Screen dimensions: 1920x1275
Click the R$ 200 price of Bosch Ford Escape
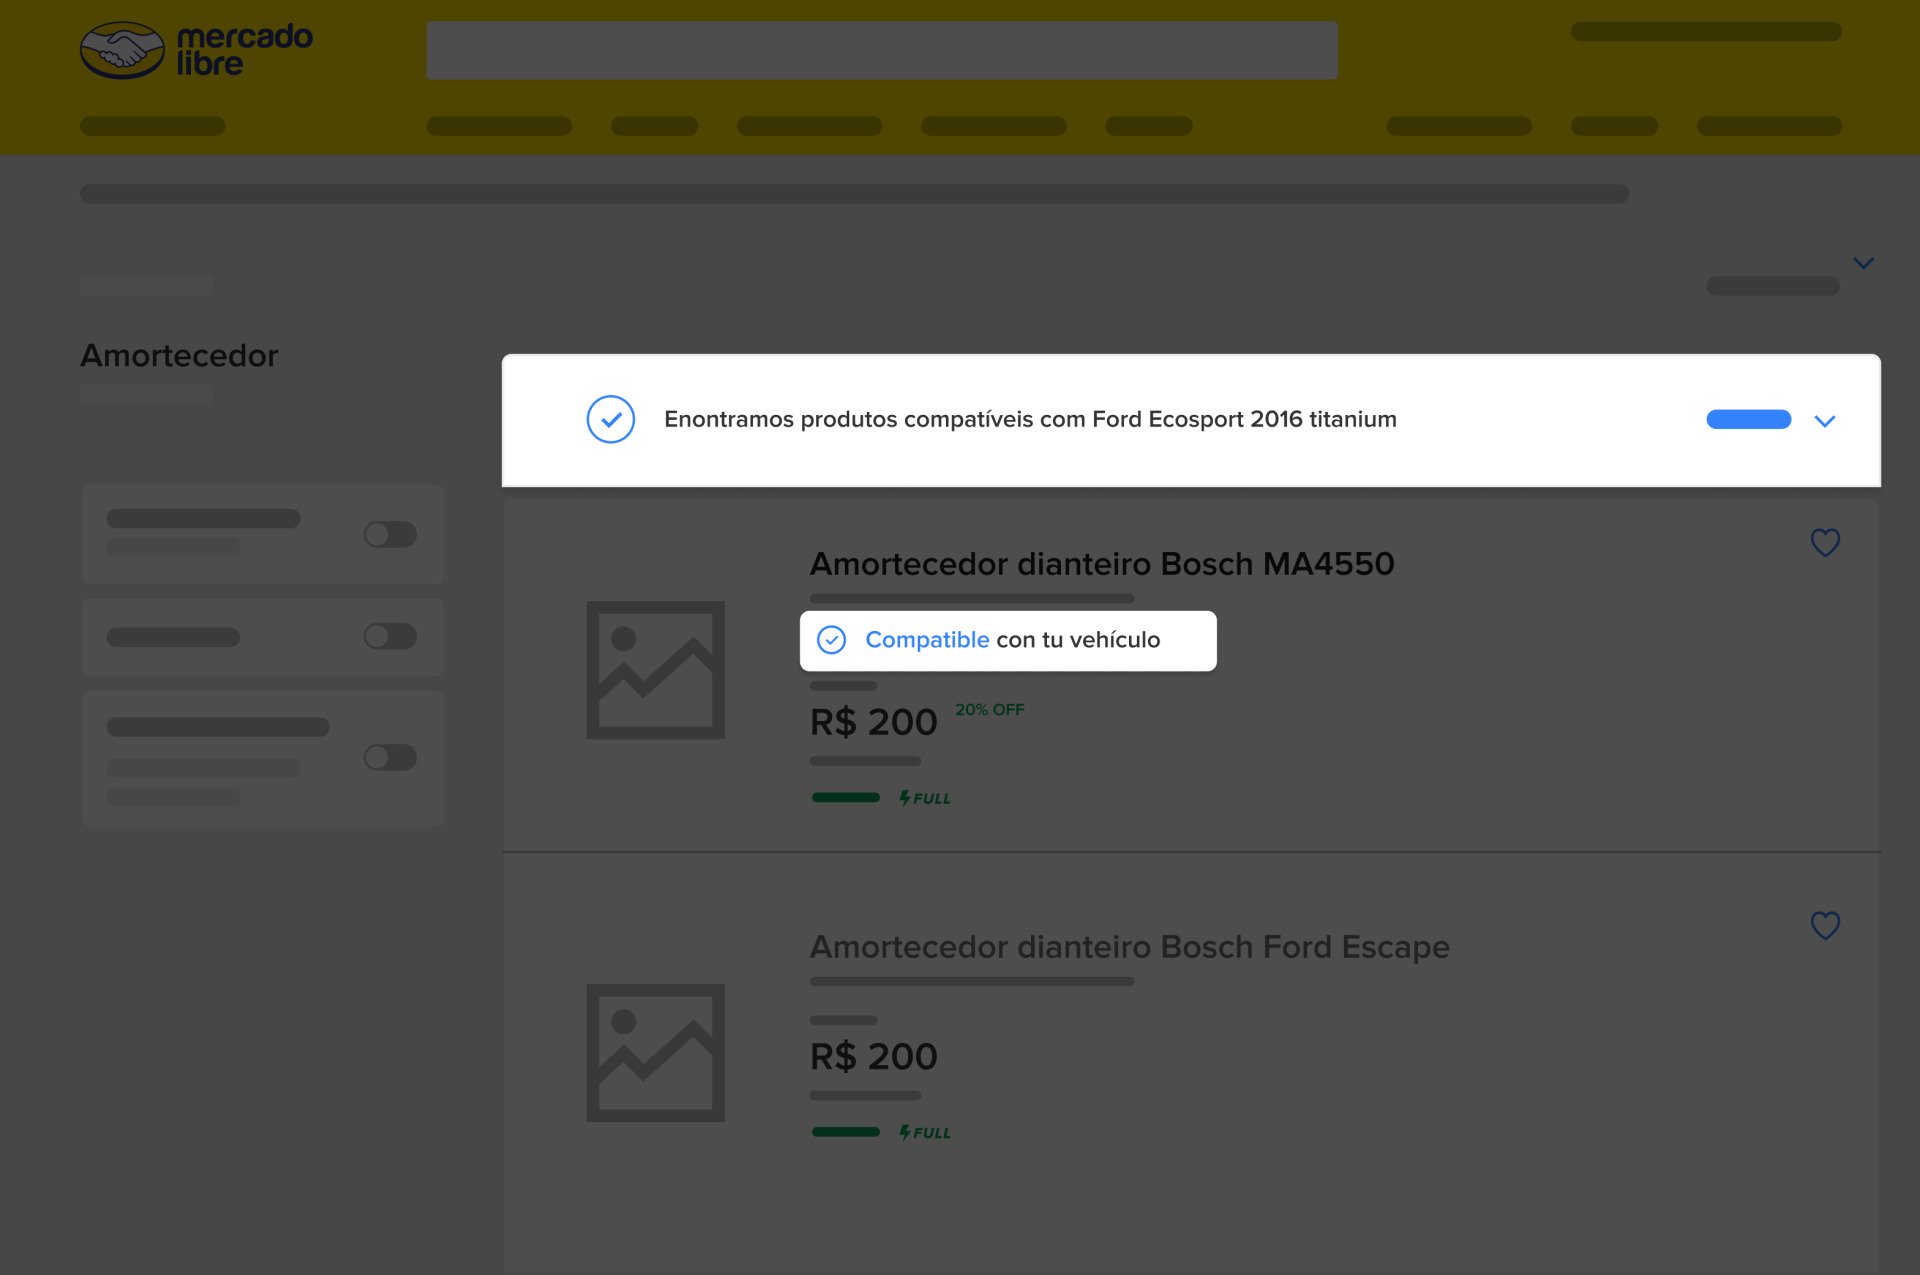[874, 1056]
